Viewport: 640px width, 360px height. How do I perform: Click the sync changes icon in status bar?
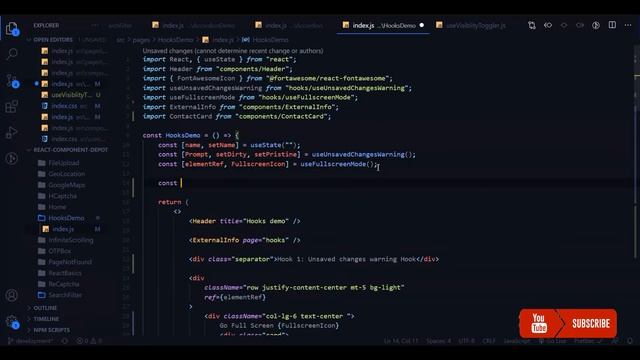[x=64, y=341]
